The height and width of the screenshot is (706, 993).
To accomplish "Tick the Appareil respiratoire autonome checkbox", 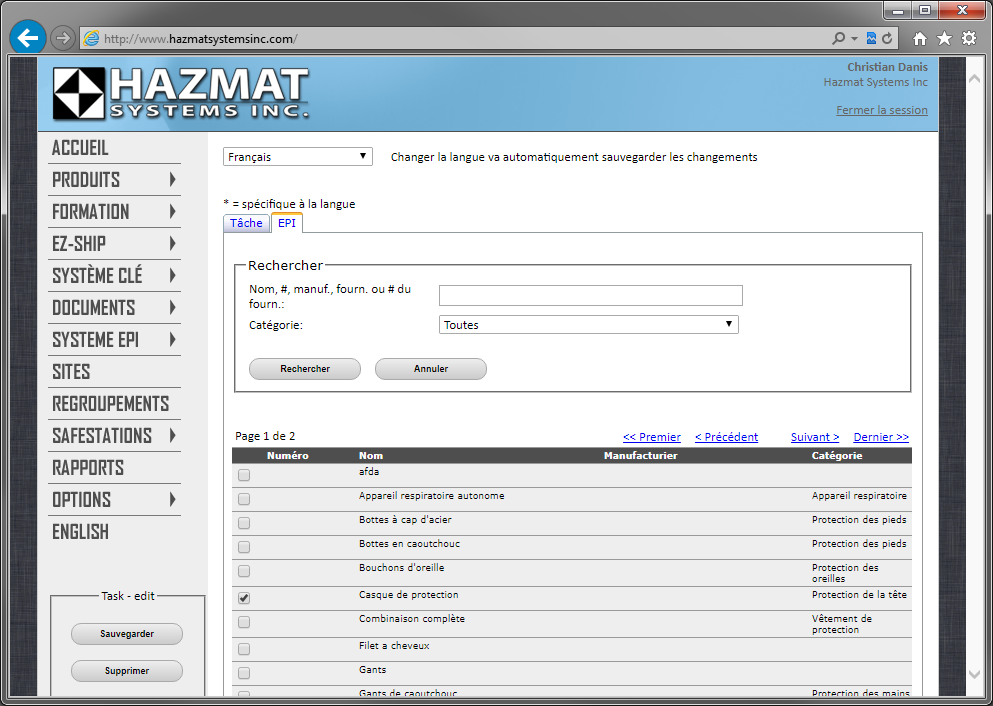I will (x=244, y=499).
